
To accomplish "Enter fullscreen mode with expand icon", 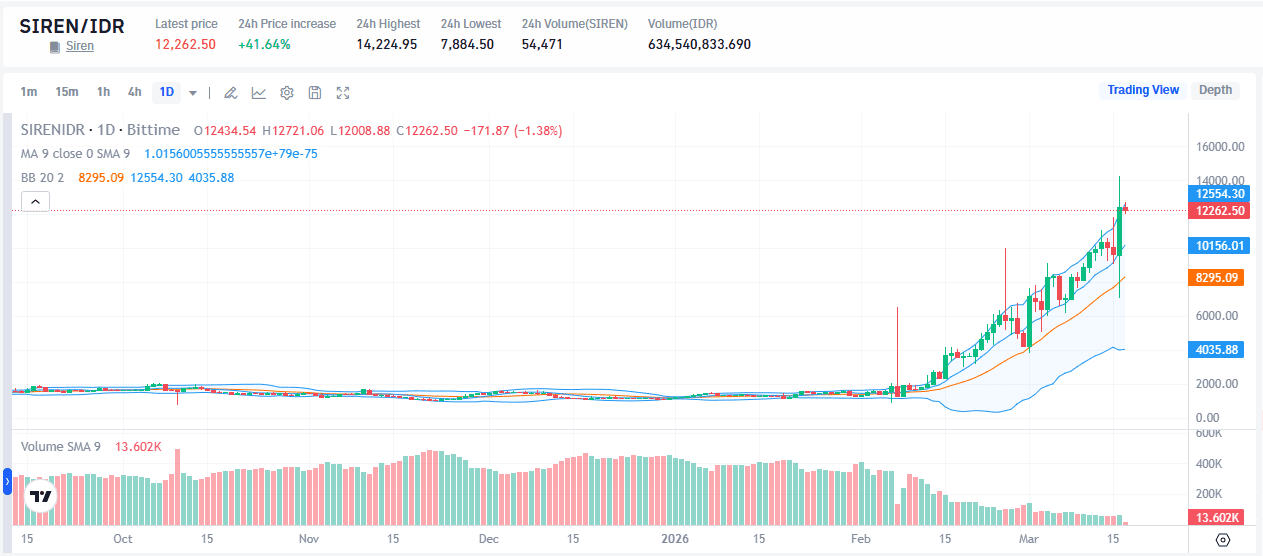I will click(343, 93).
